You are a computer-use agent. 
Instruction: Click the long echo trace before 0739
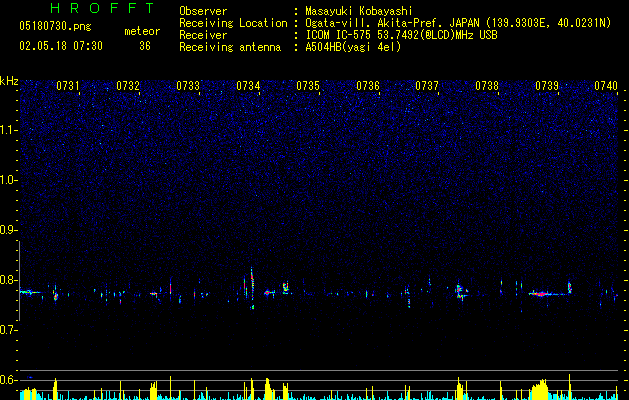(548, 294)
